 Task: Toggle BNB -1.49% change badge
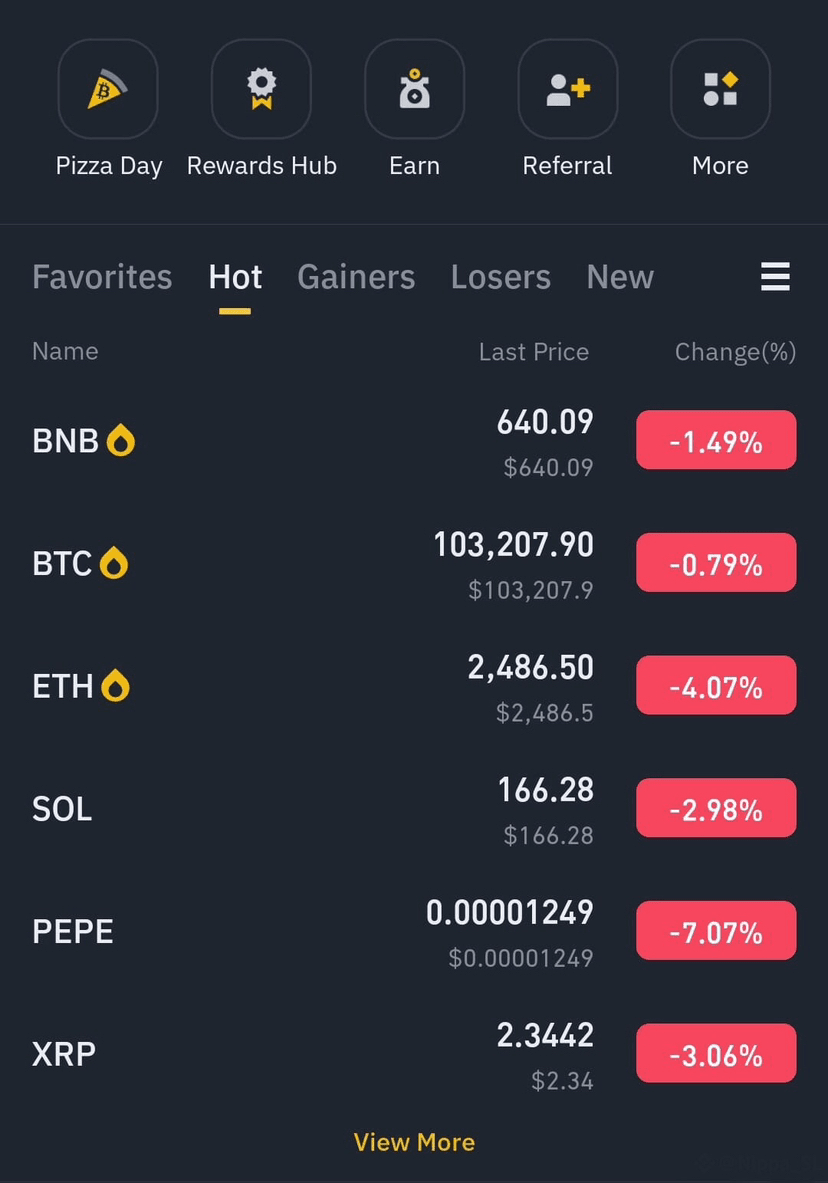pyautogui.click(x=716, y=440)
